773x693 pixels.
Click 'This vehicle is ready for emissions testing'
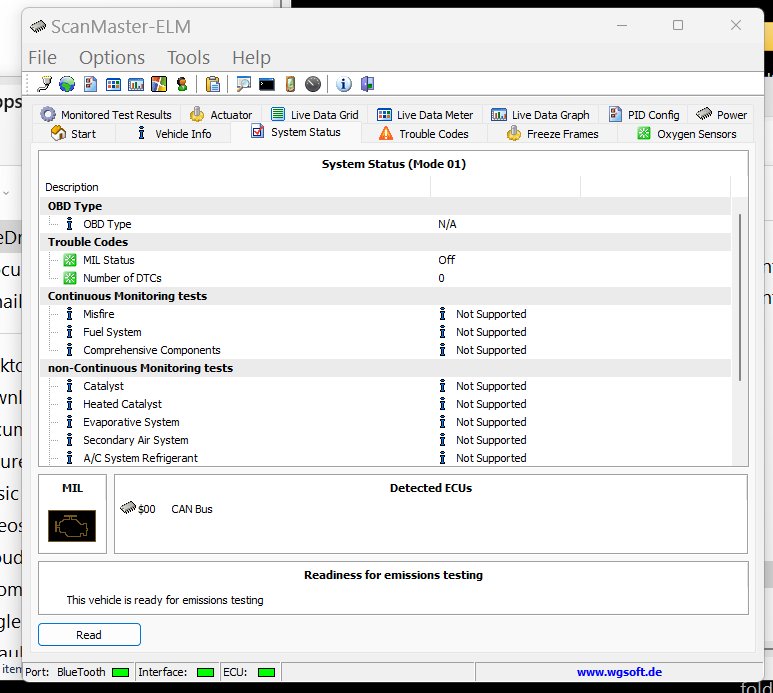165,600
